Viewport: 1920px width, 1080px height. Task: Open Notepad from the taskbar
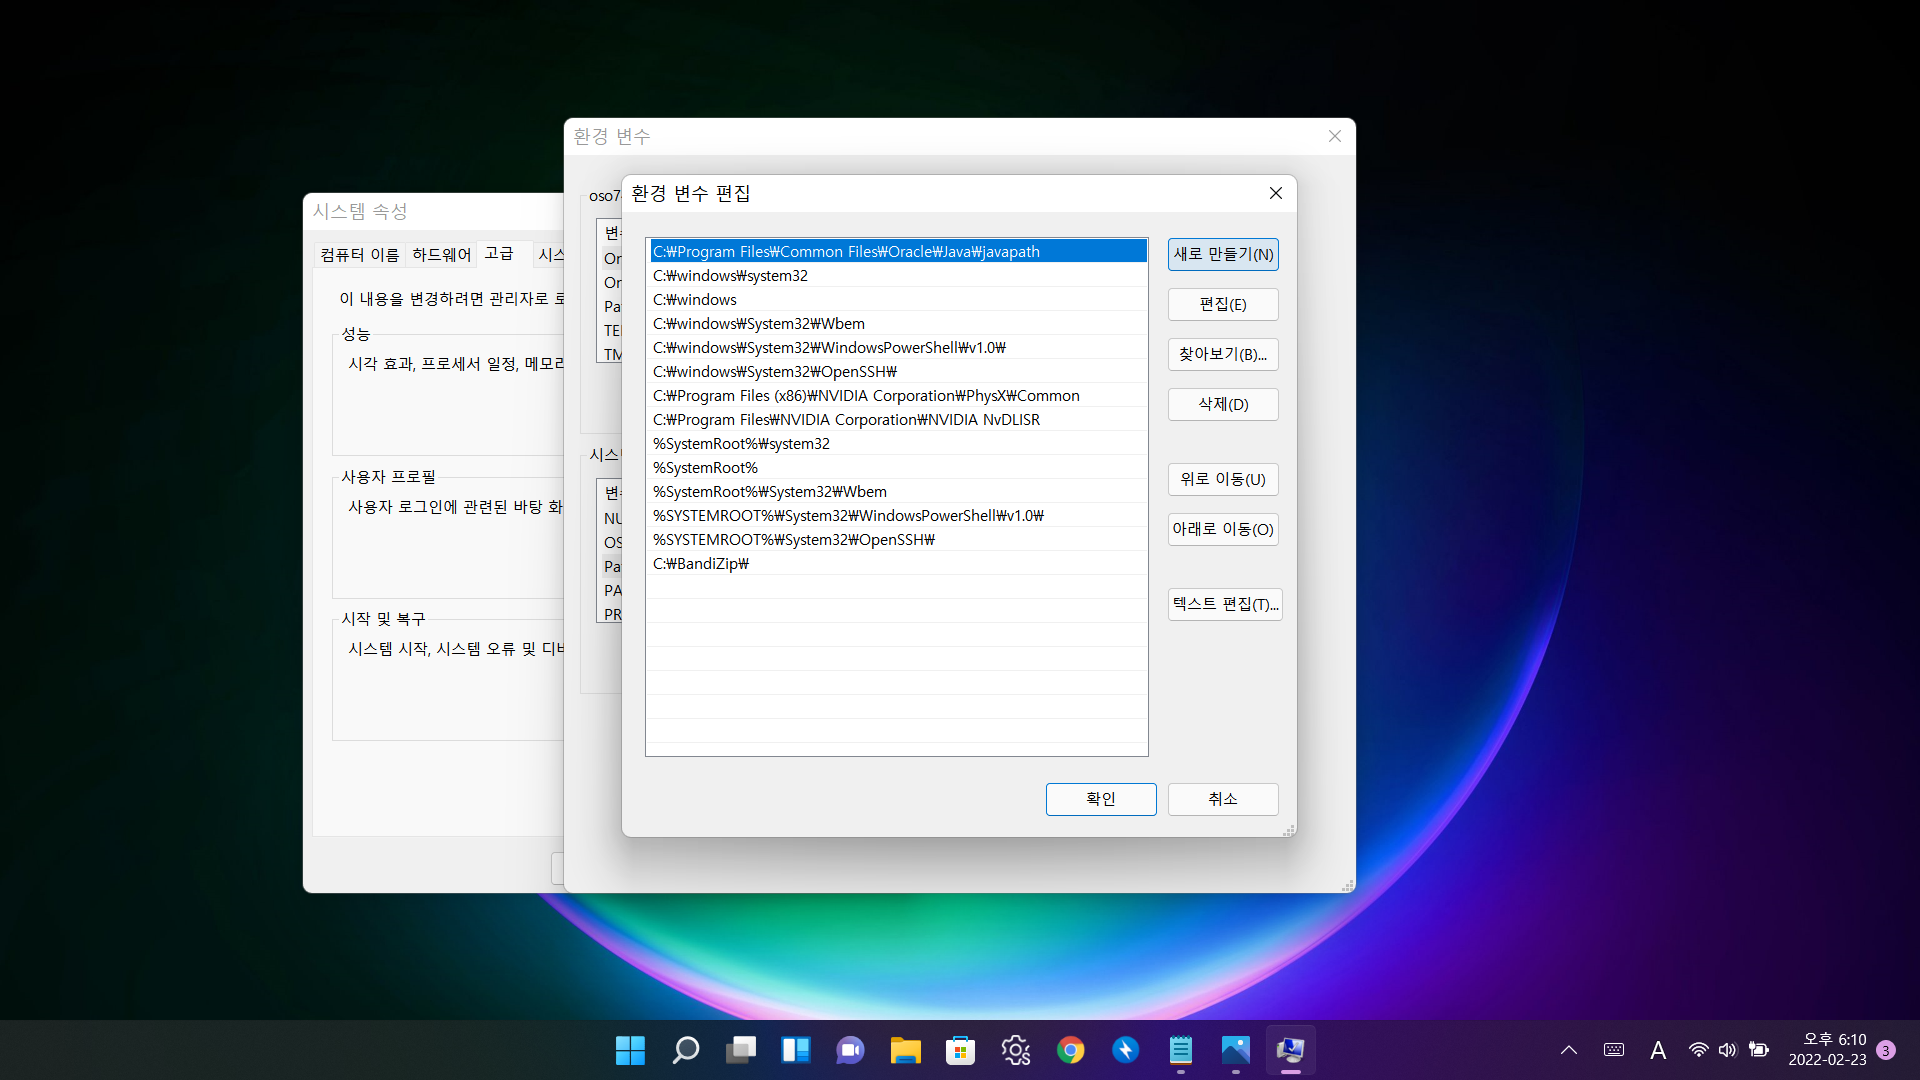tap(1181, 1050)
